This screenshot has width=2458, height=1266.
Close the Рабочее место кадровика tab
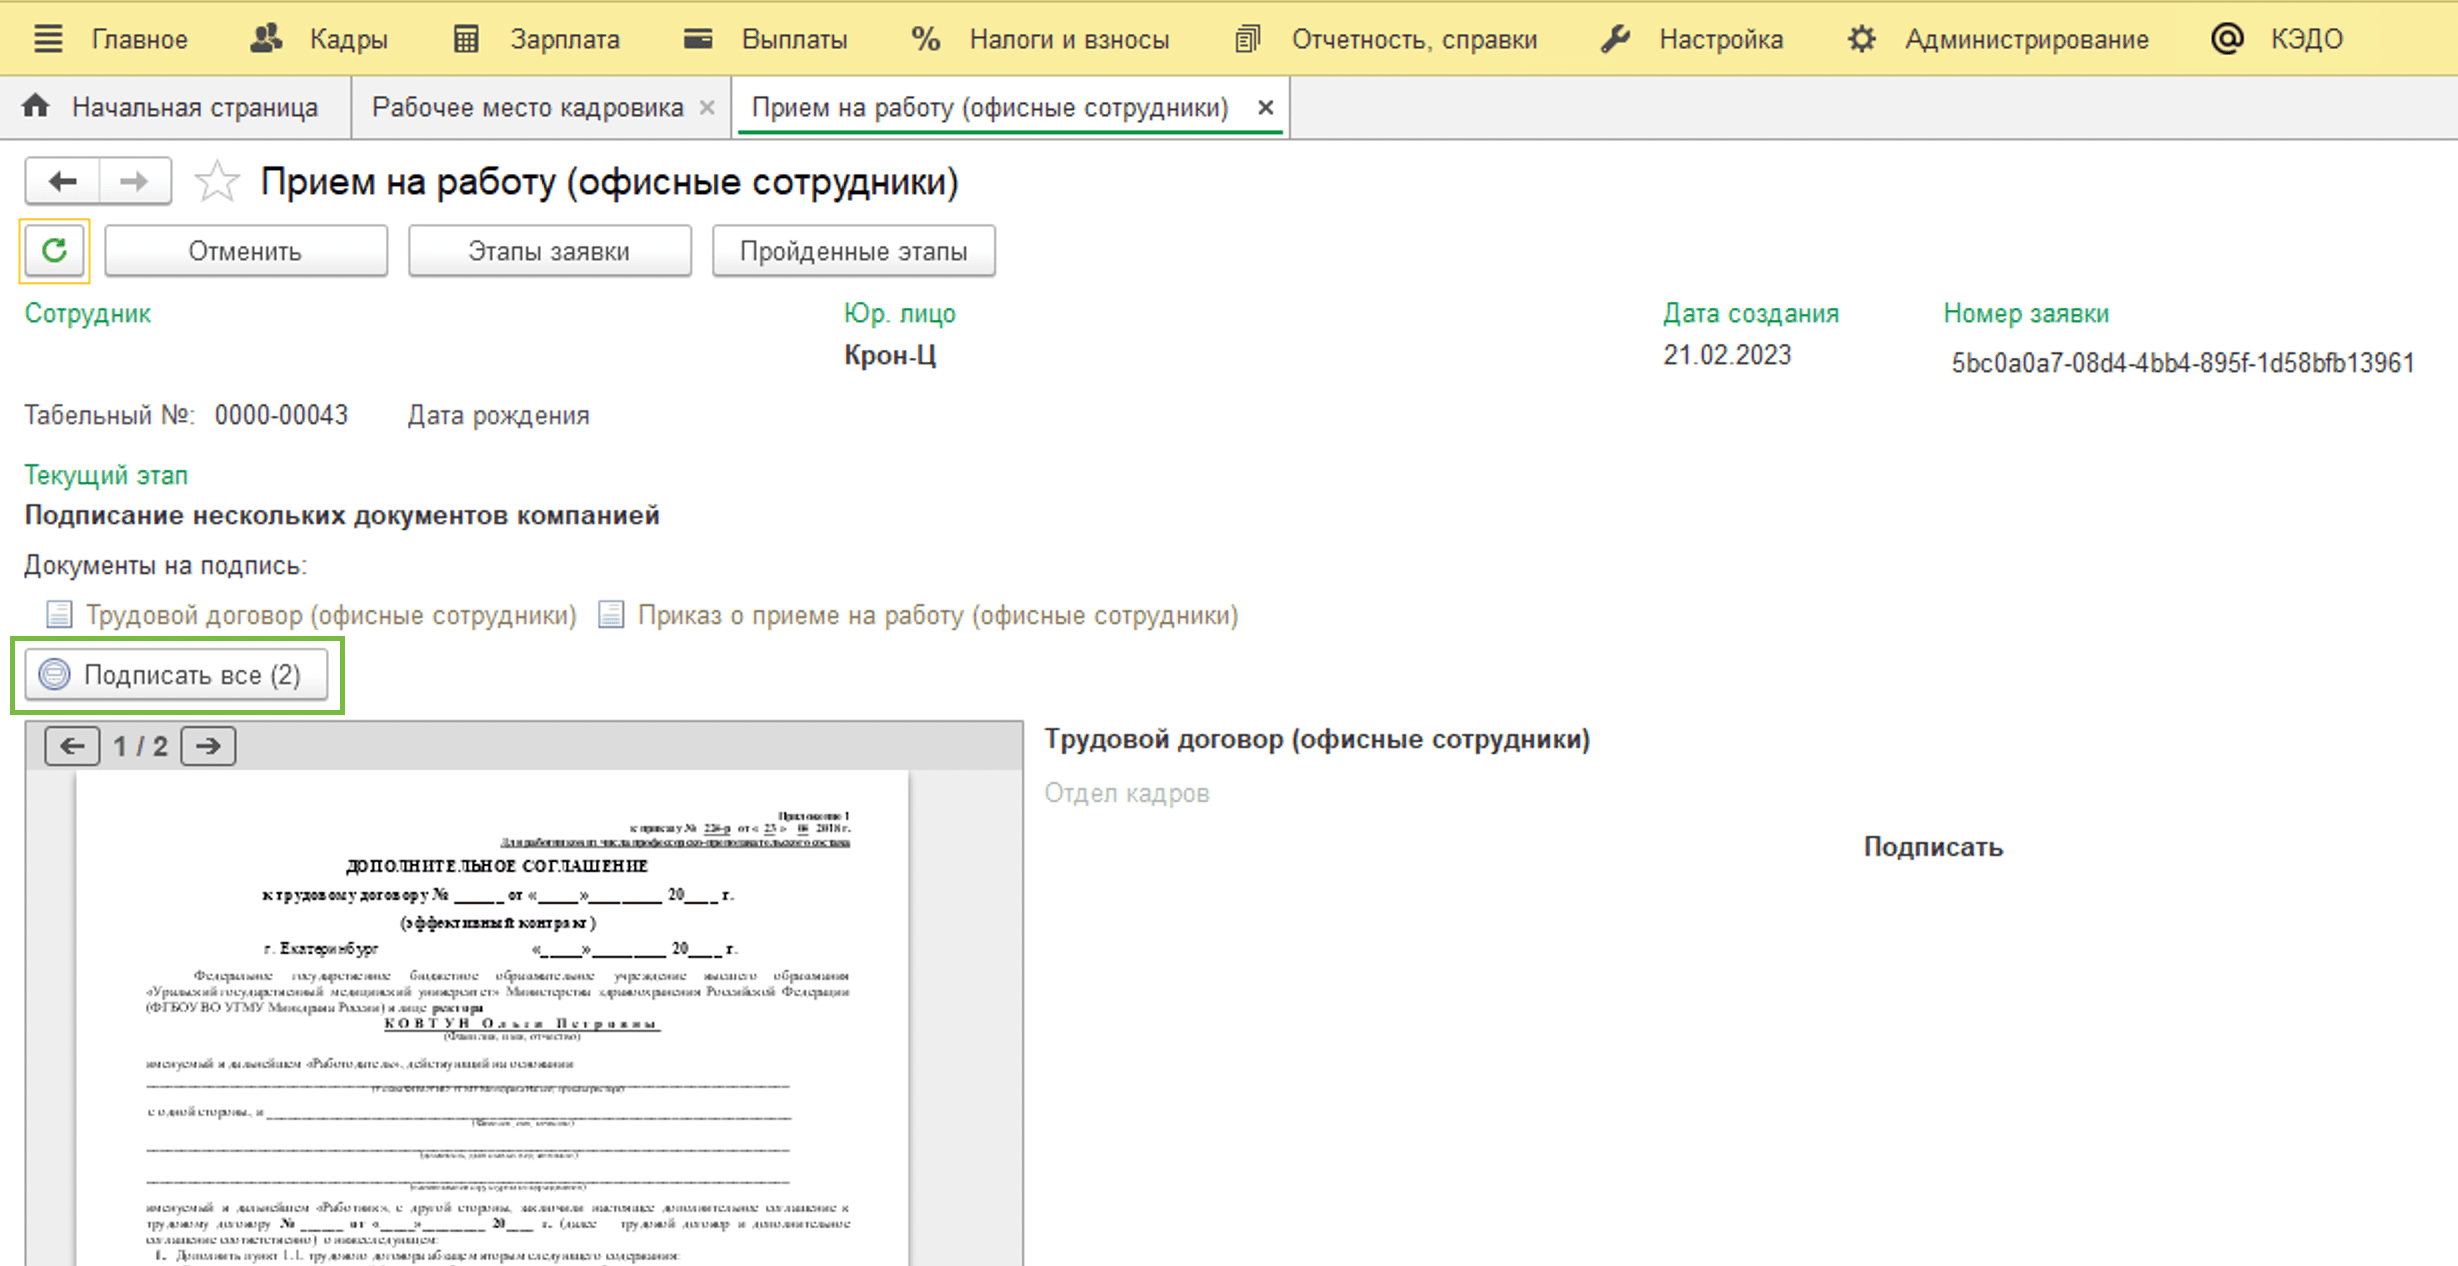pos(707,107)
